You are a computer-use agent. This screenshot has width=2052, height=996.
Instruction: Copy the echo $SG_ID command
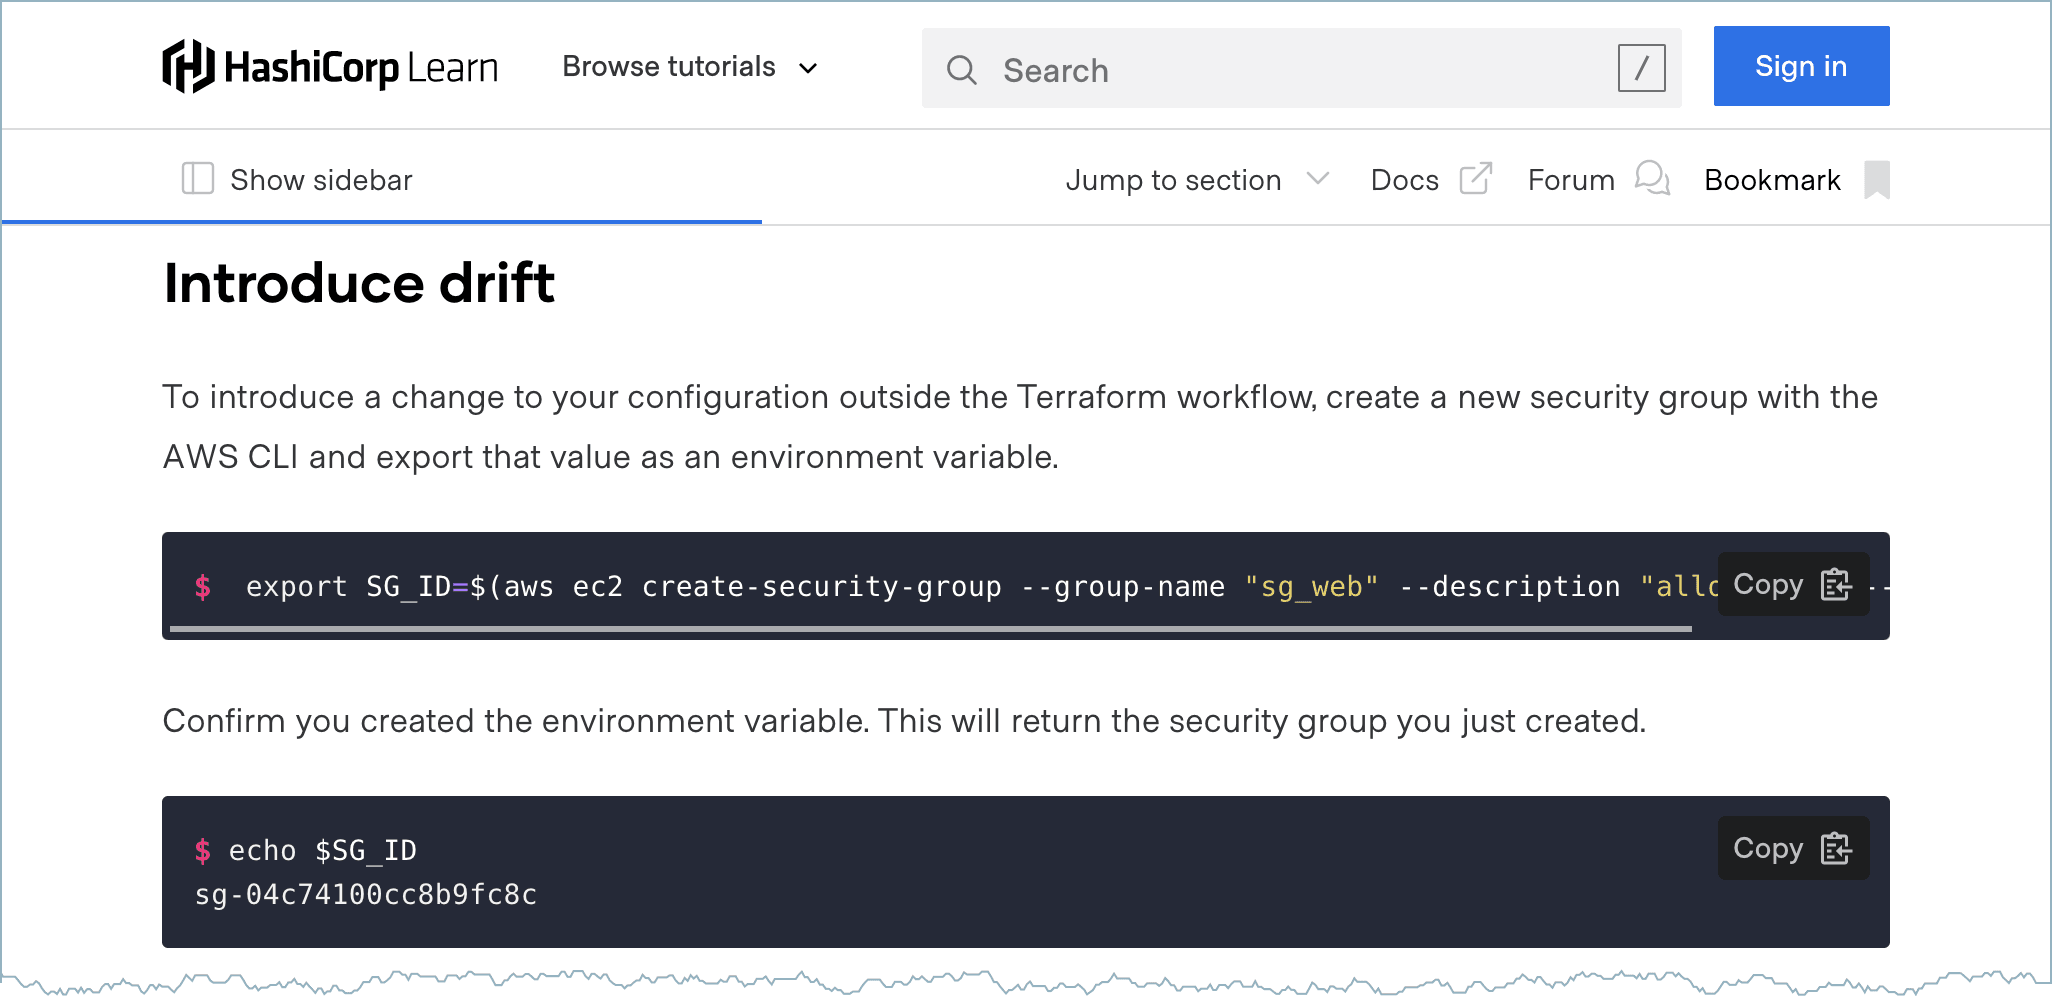pyautogui.click(x=1793, y=848)
